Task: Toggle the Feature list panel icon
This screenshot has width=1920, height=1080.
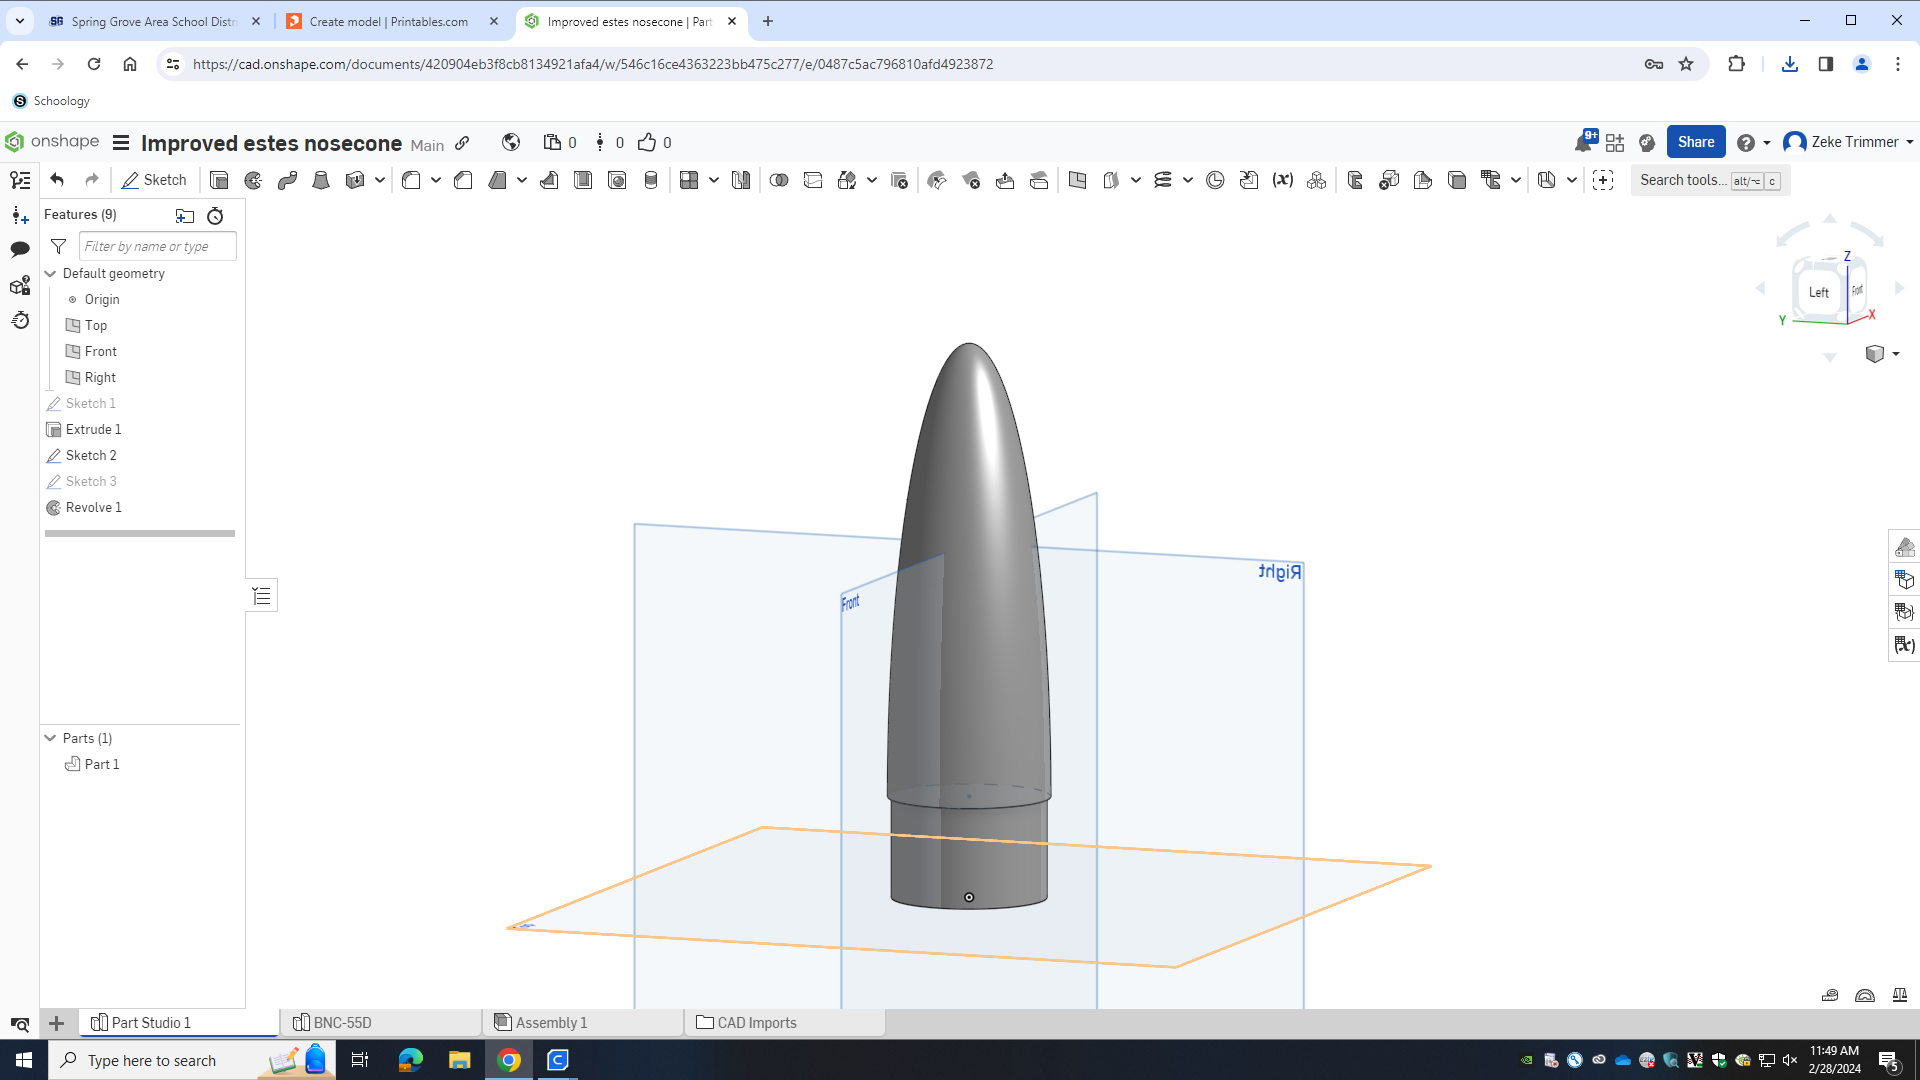Action: (x=20, y=180)
